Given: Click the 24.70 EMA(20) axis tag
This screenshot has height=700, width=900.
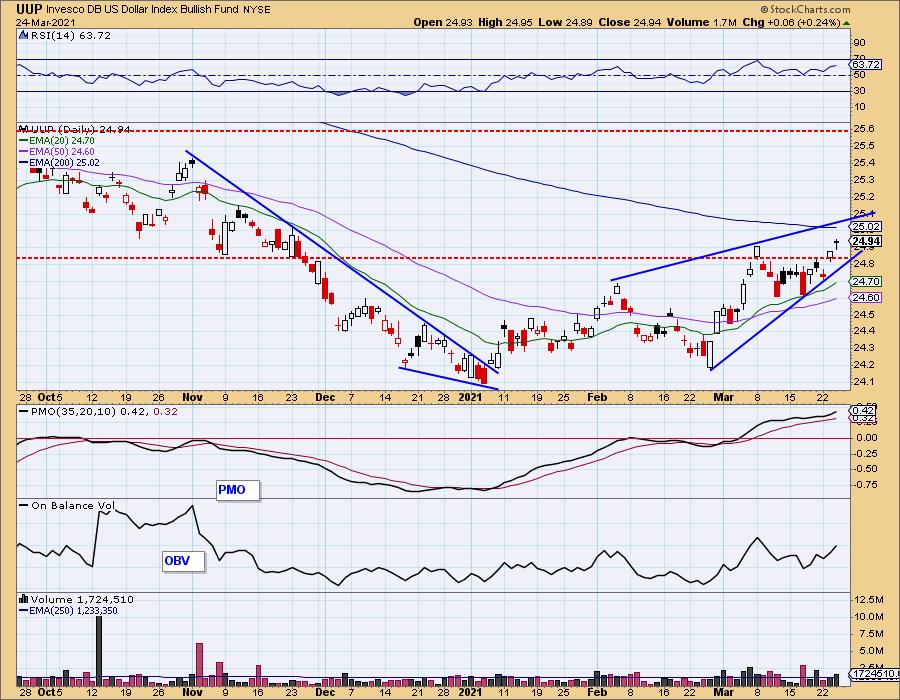Looking at the screenshot, I should (865, 283).
